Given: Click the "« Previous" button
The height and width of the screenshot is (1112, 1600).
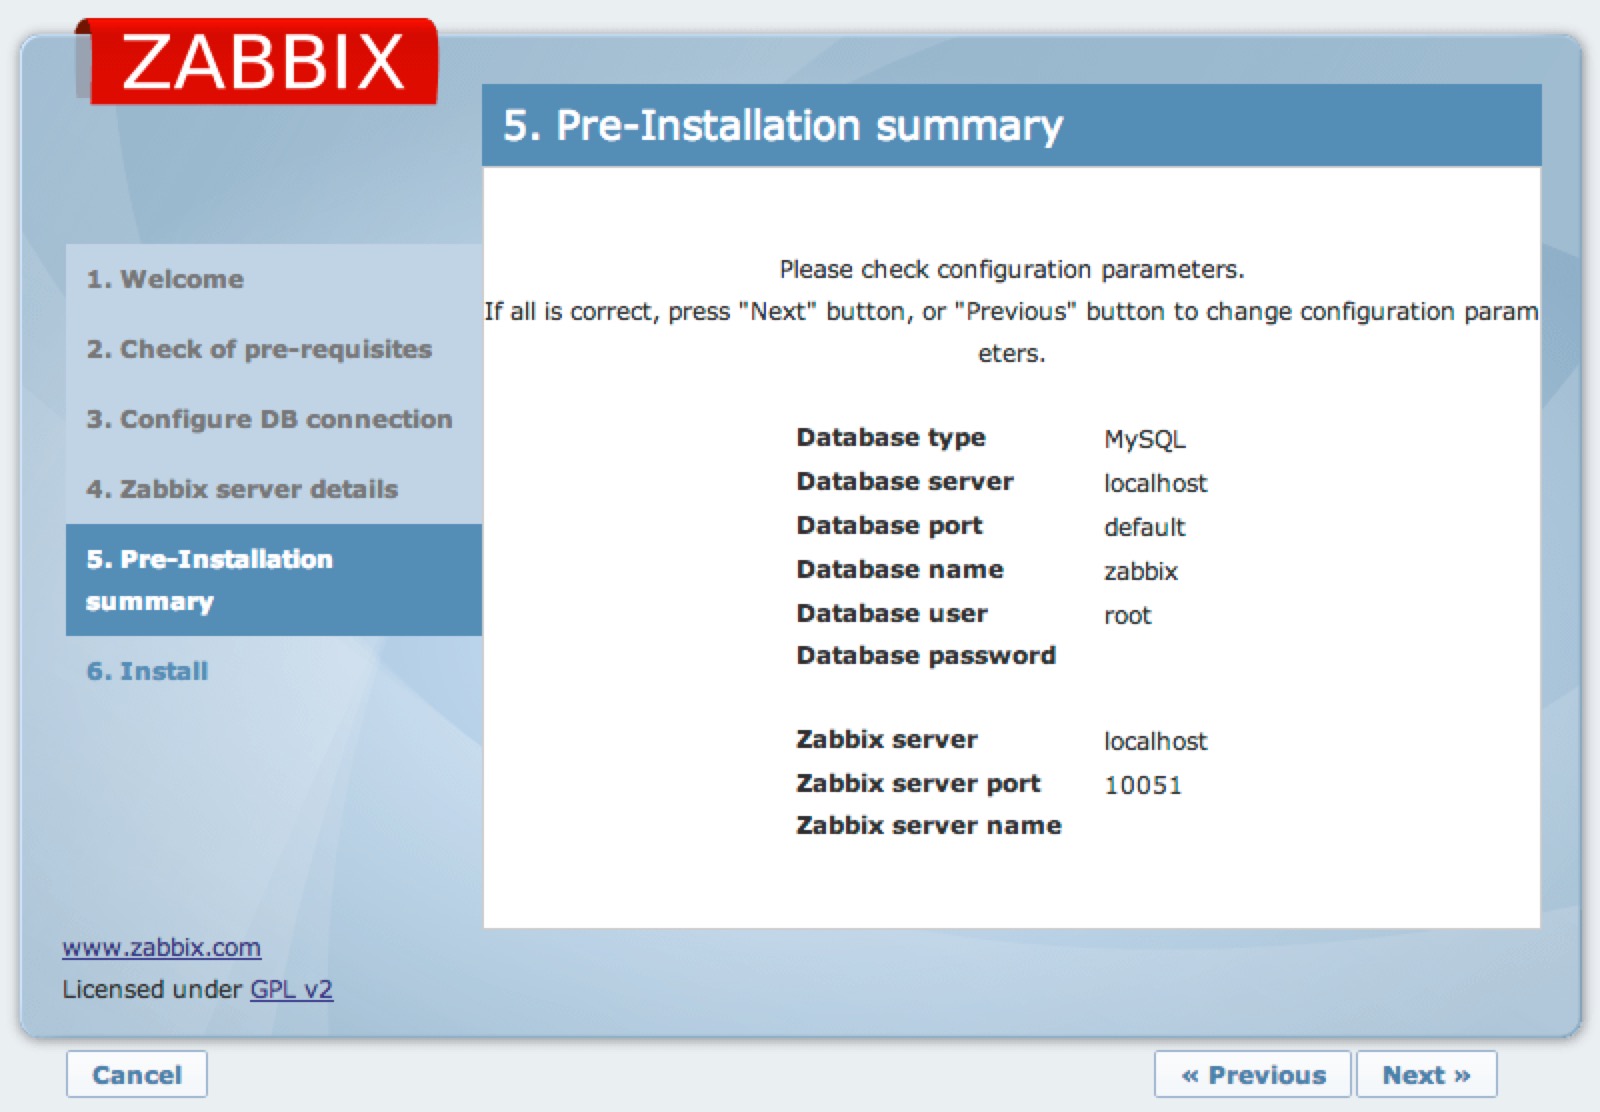Looking at the screenshot, I should coord(1253,1074).
